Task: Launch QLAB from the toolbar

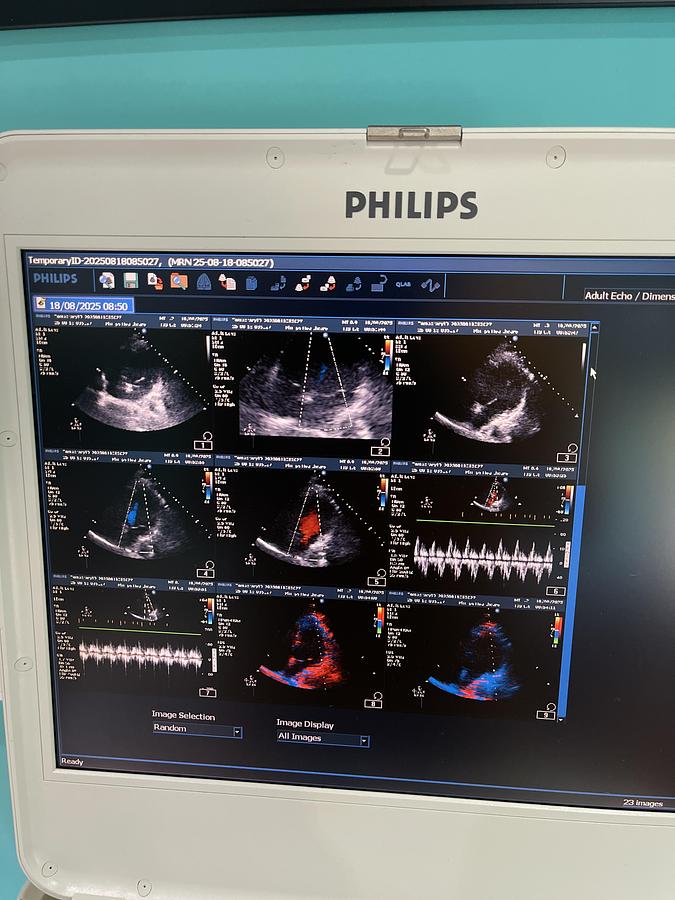Action: [x=404, y=284]
